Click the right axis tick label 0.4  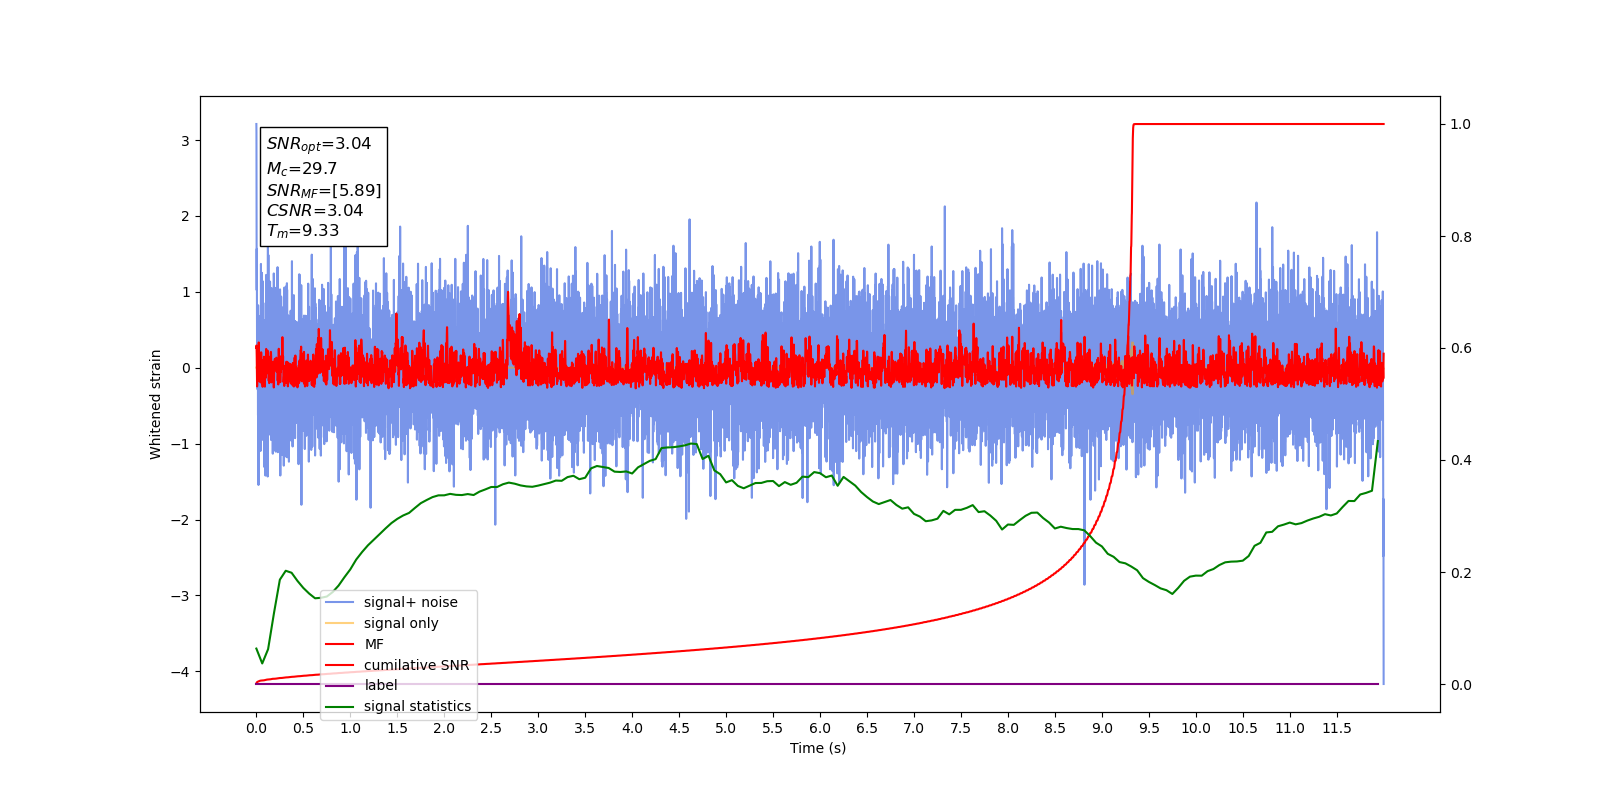[x=1460, y=461]
